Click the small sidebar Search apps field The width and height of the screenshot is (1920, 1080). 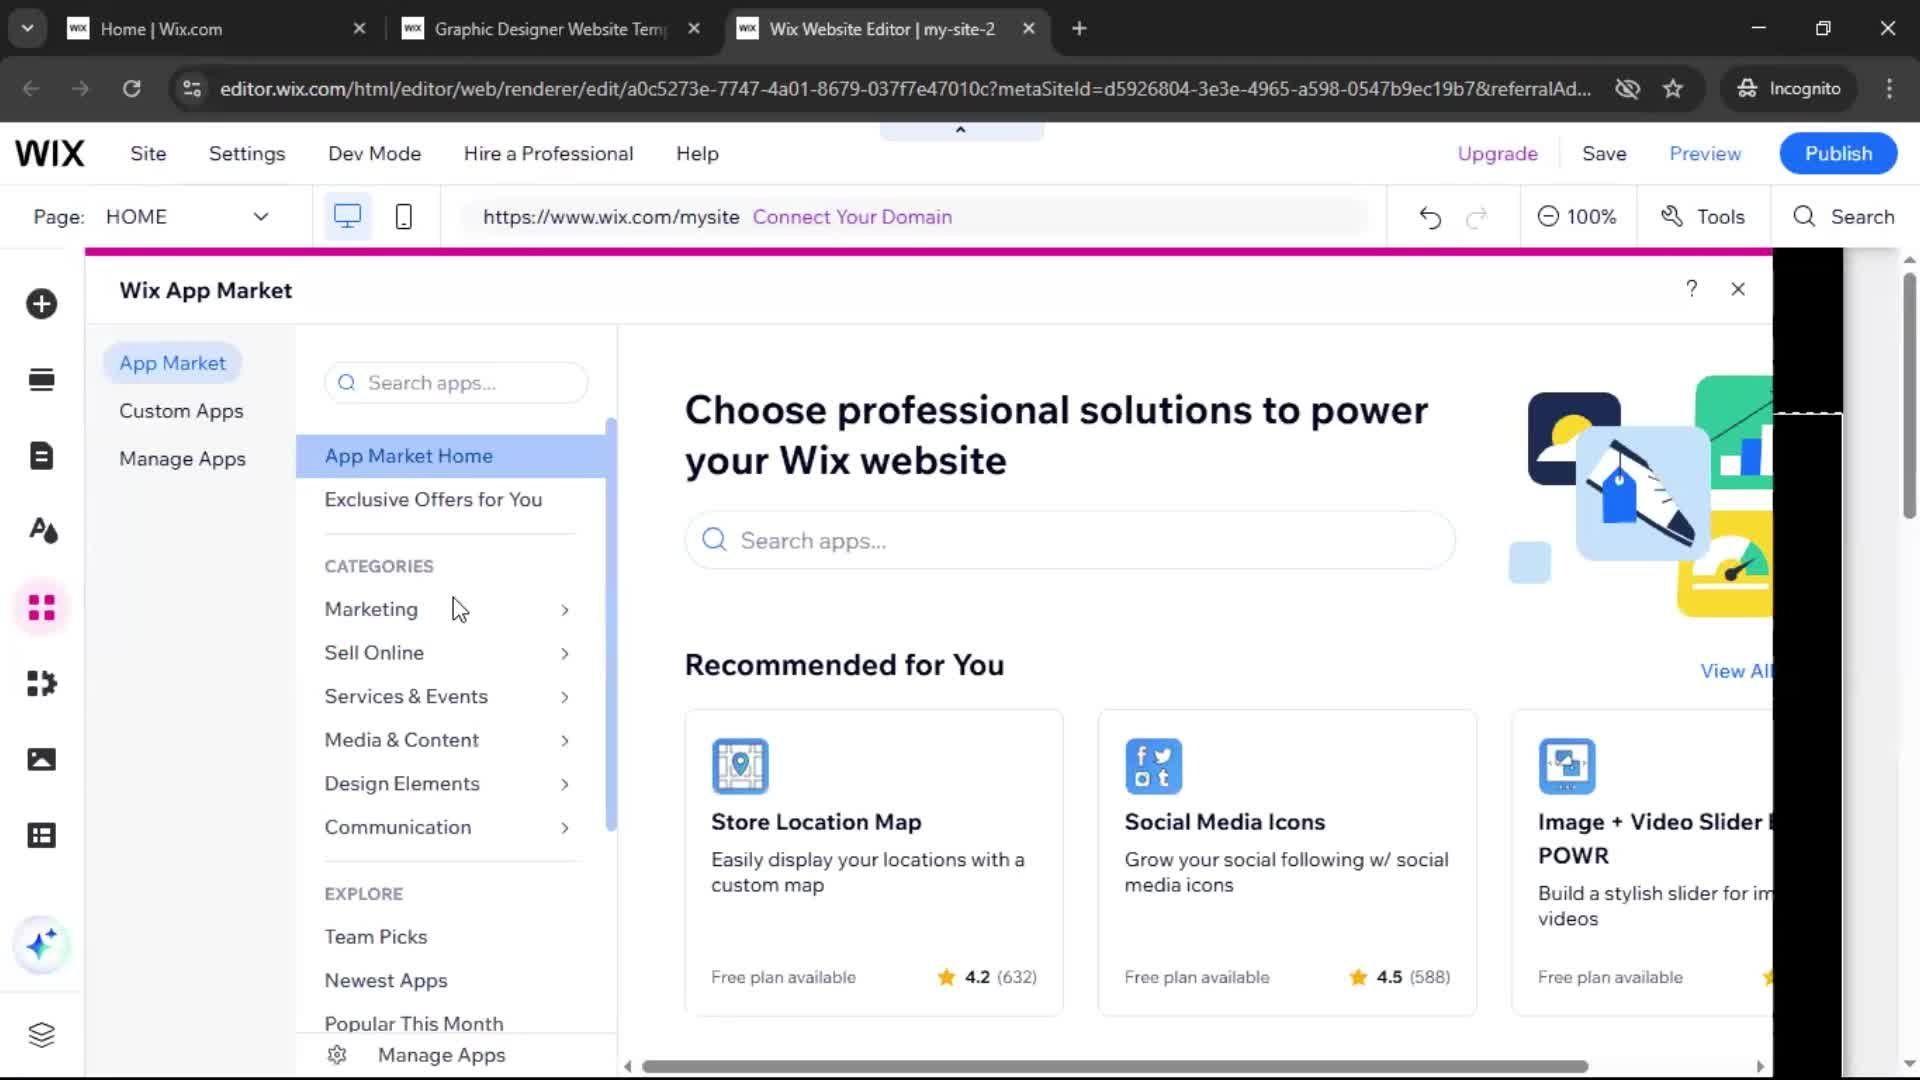(x=456, y=383)
